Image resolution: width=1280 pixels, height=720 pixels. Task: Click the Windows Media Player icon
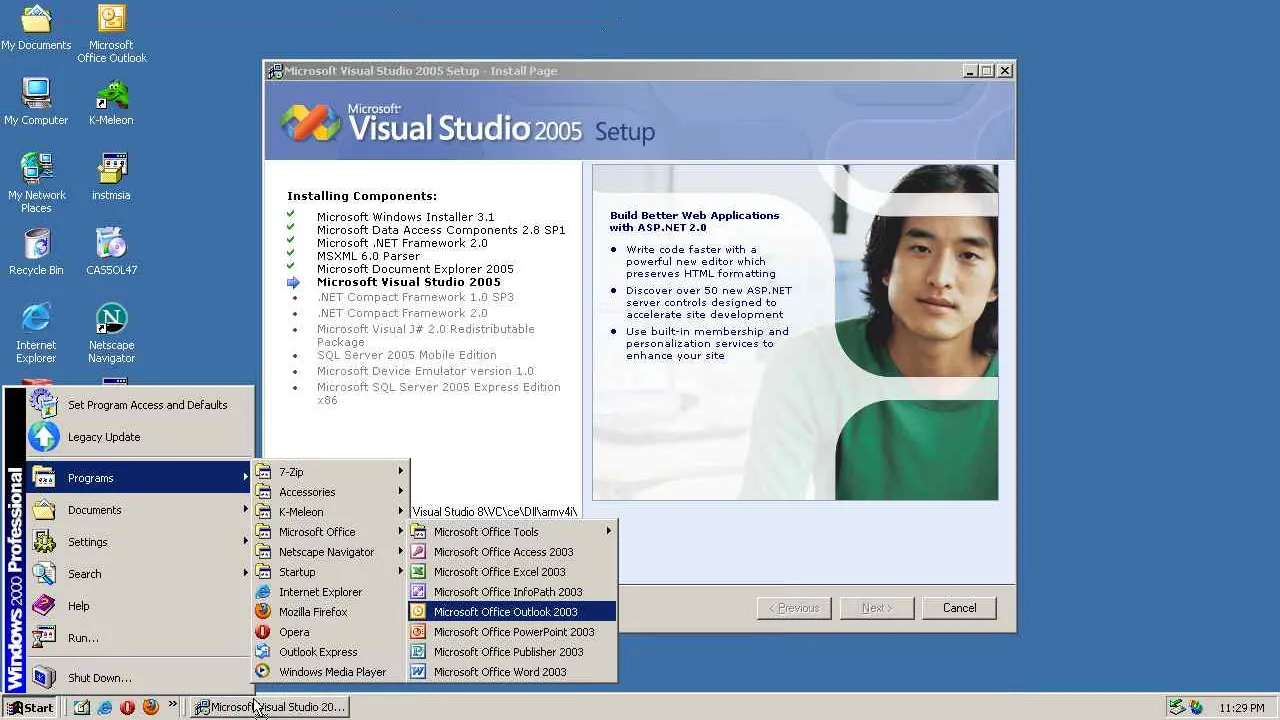click(263, 671)
